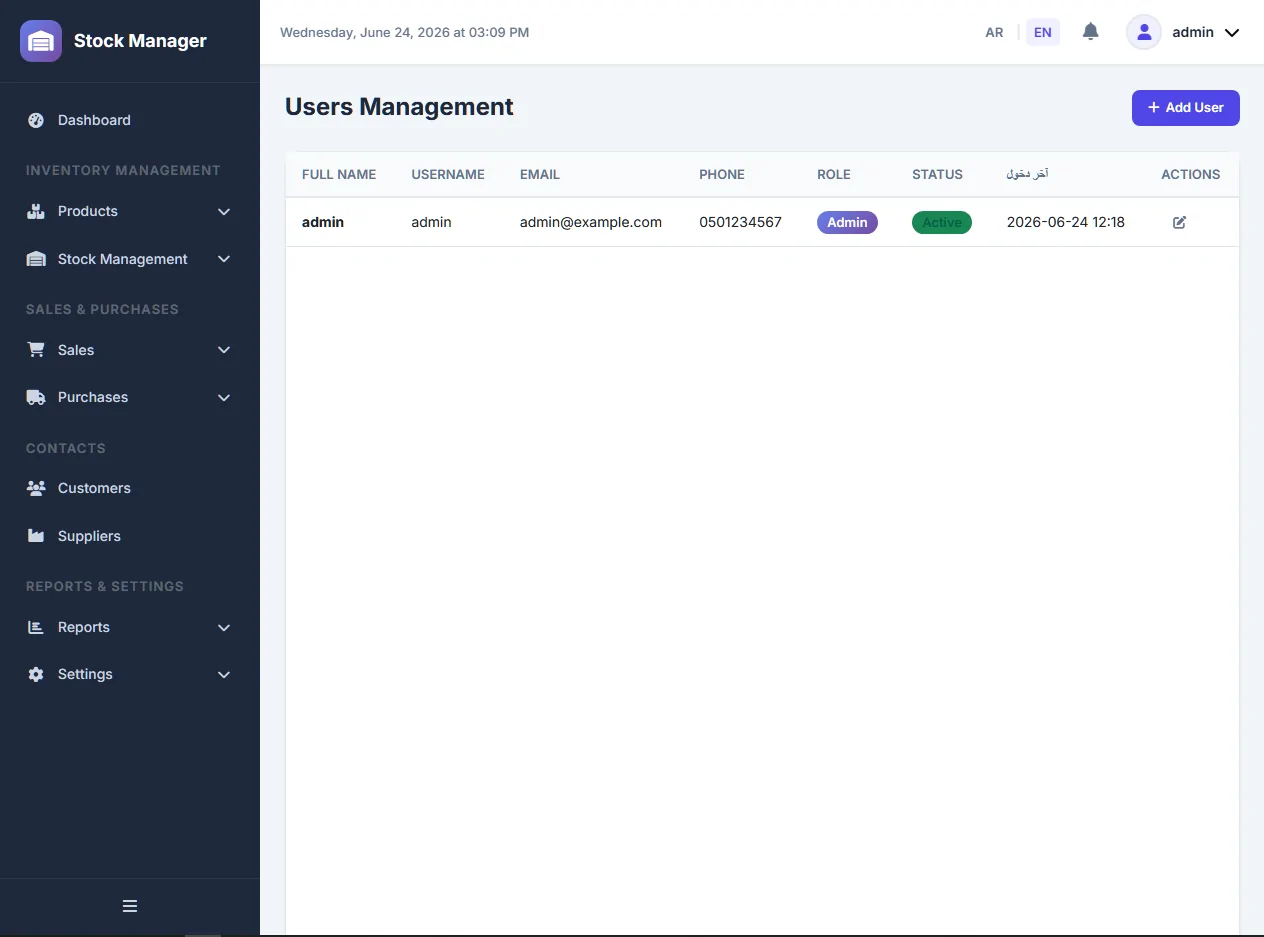Click the REPORTS & SETTINGS section label
The height and width of the screenshot is (937, 1264).
(x=105, y=586)
